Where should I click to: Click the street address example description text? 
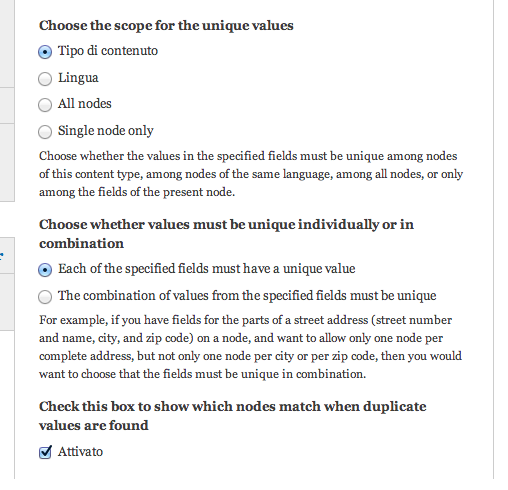pos(250,347)
